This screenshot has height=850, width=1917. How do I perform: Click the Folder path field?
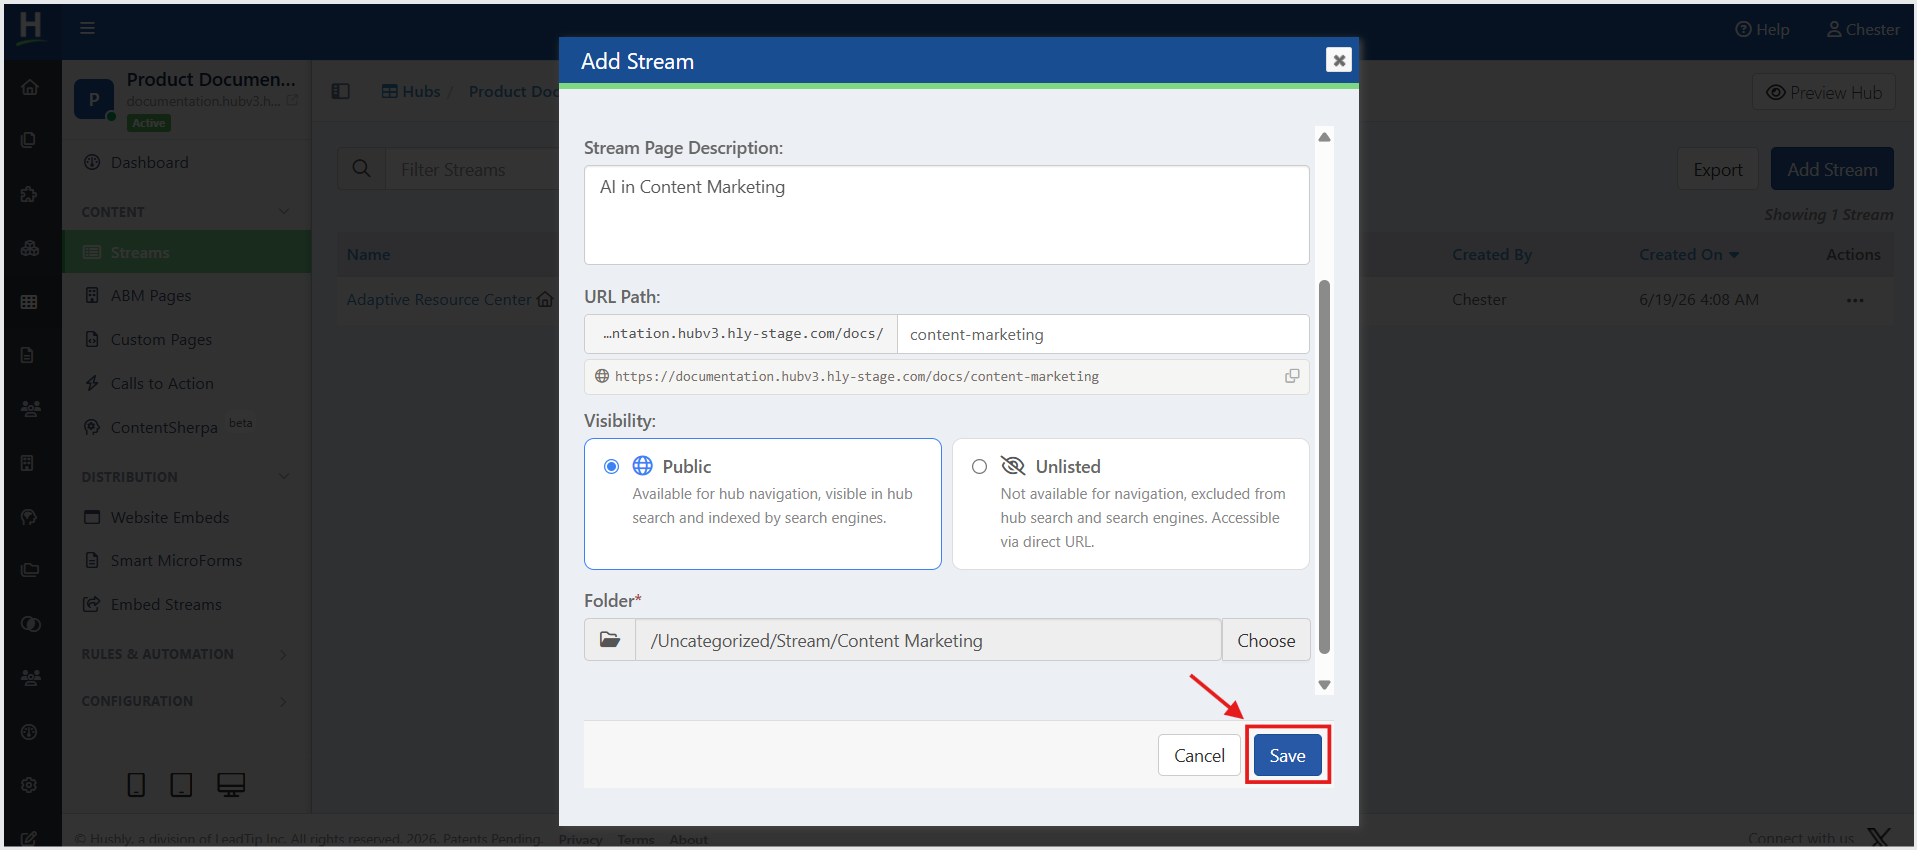(x=928, y=640)
